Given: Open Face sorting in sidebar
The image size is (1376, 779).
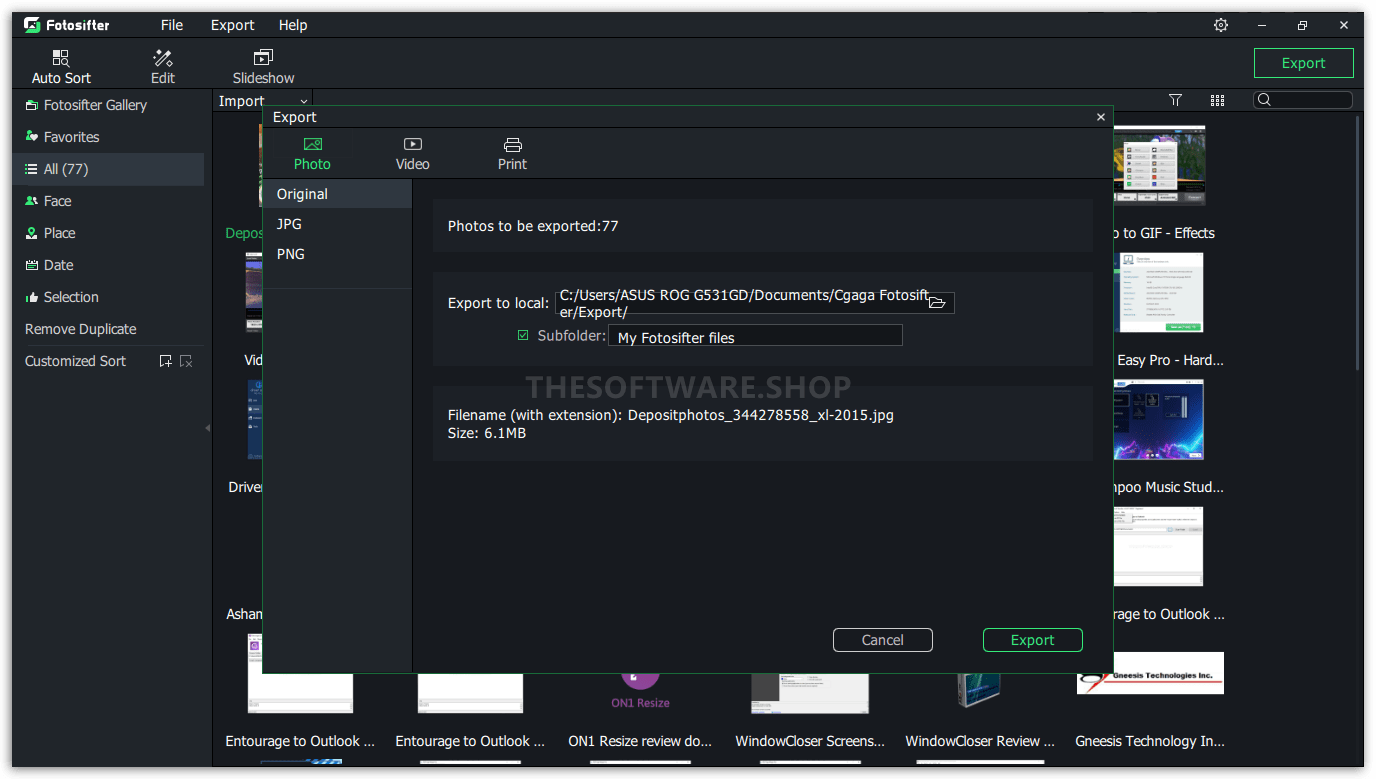Looking at the screenshot, I should point(108,201).
